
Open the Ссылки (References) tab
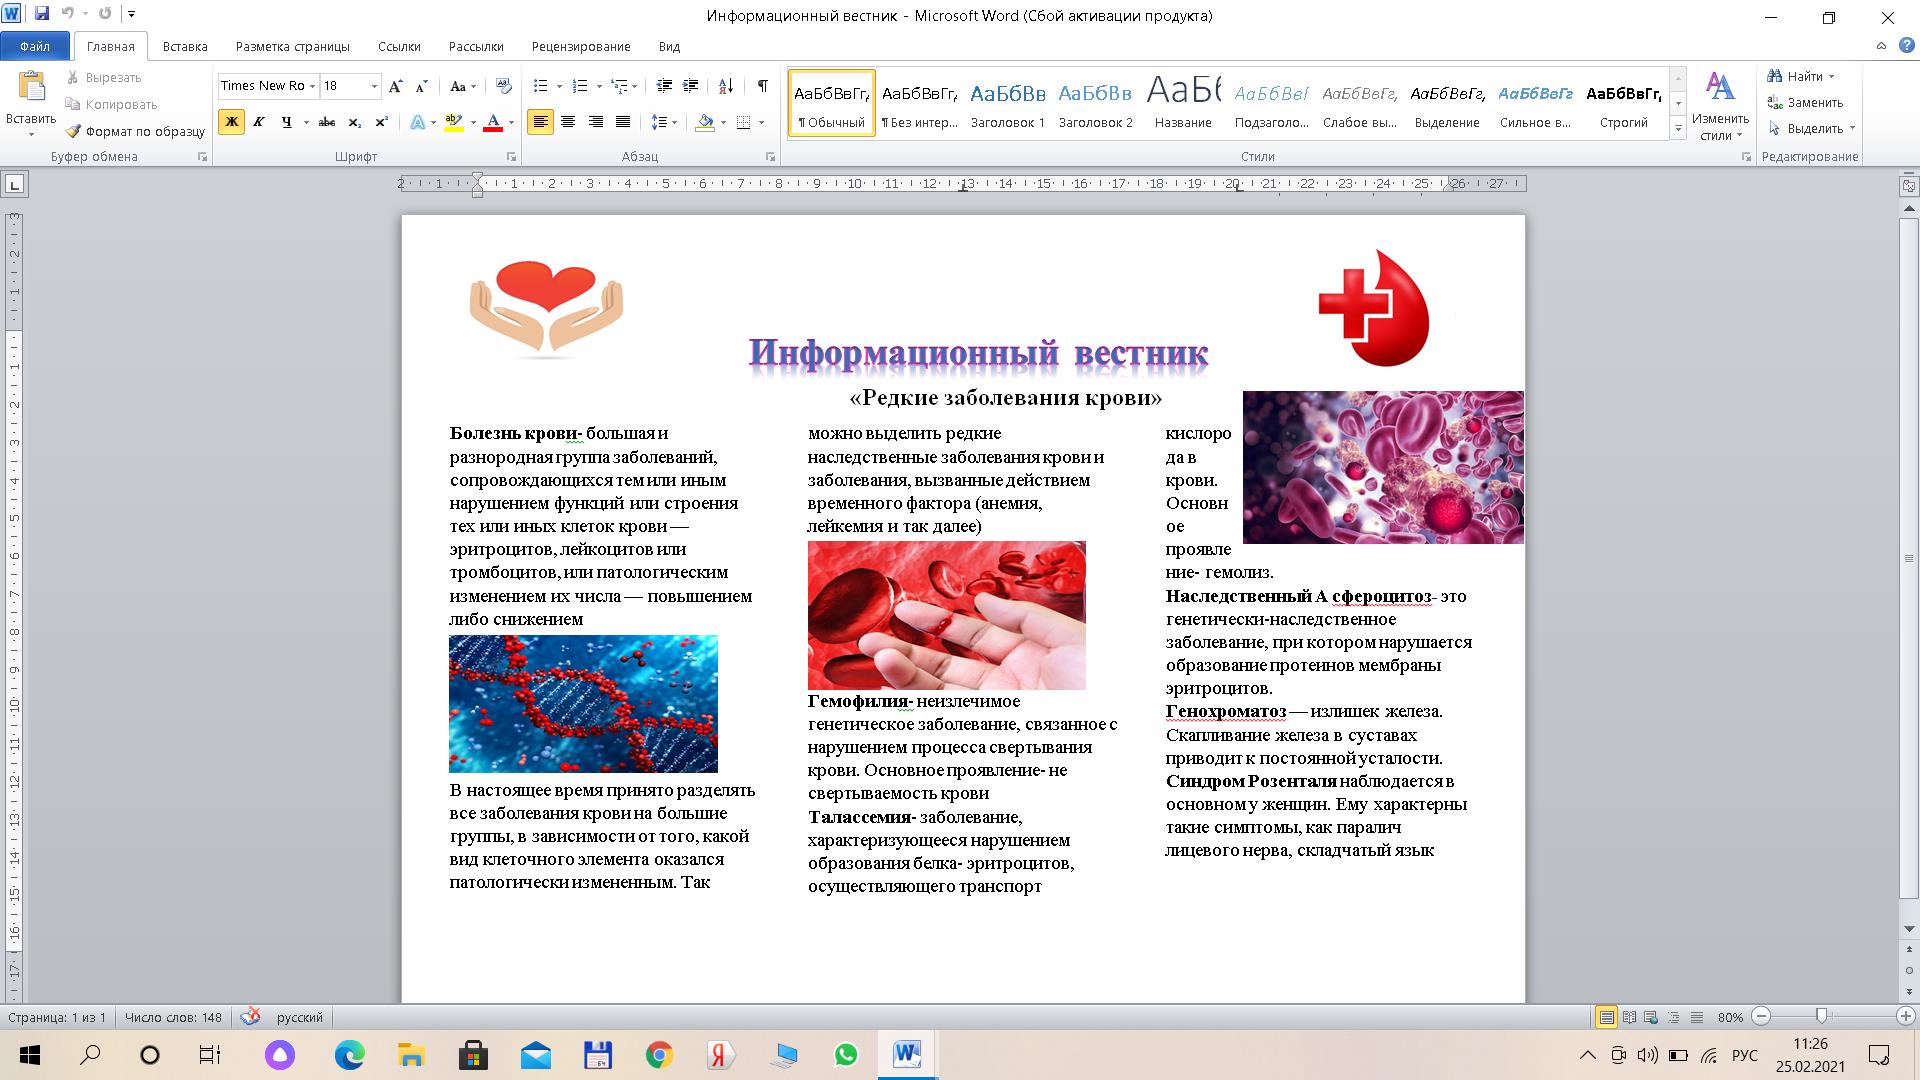pyautogui.click(x=399, y=46)
